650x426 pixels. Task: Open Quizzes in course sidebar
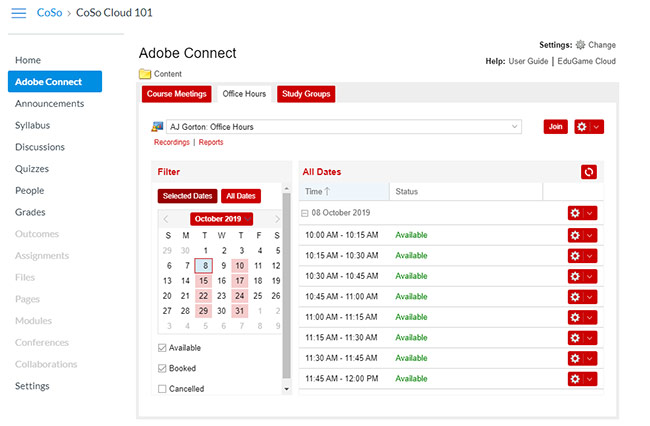click(x=32, y=169)
